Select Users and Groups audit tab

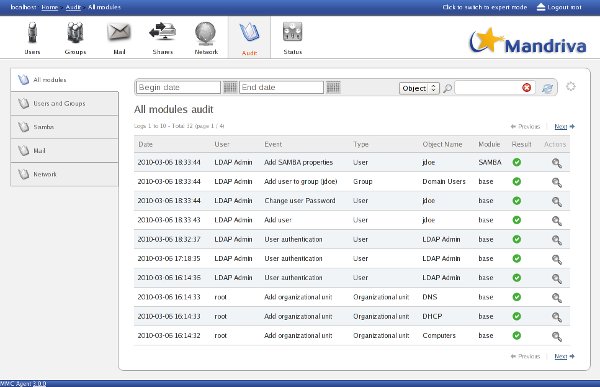pyautogui.click(x=64, y=104)
